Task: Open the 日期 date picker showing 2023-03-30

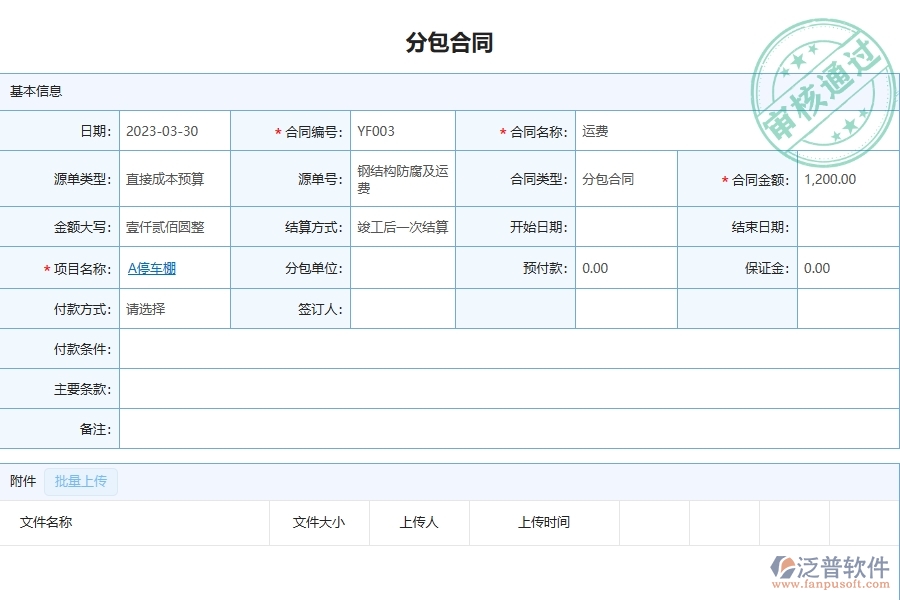Action: (x=172, y=131)
